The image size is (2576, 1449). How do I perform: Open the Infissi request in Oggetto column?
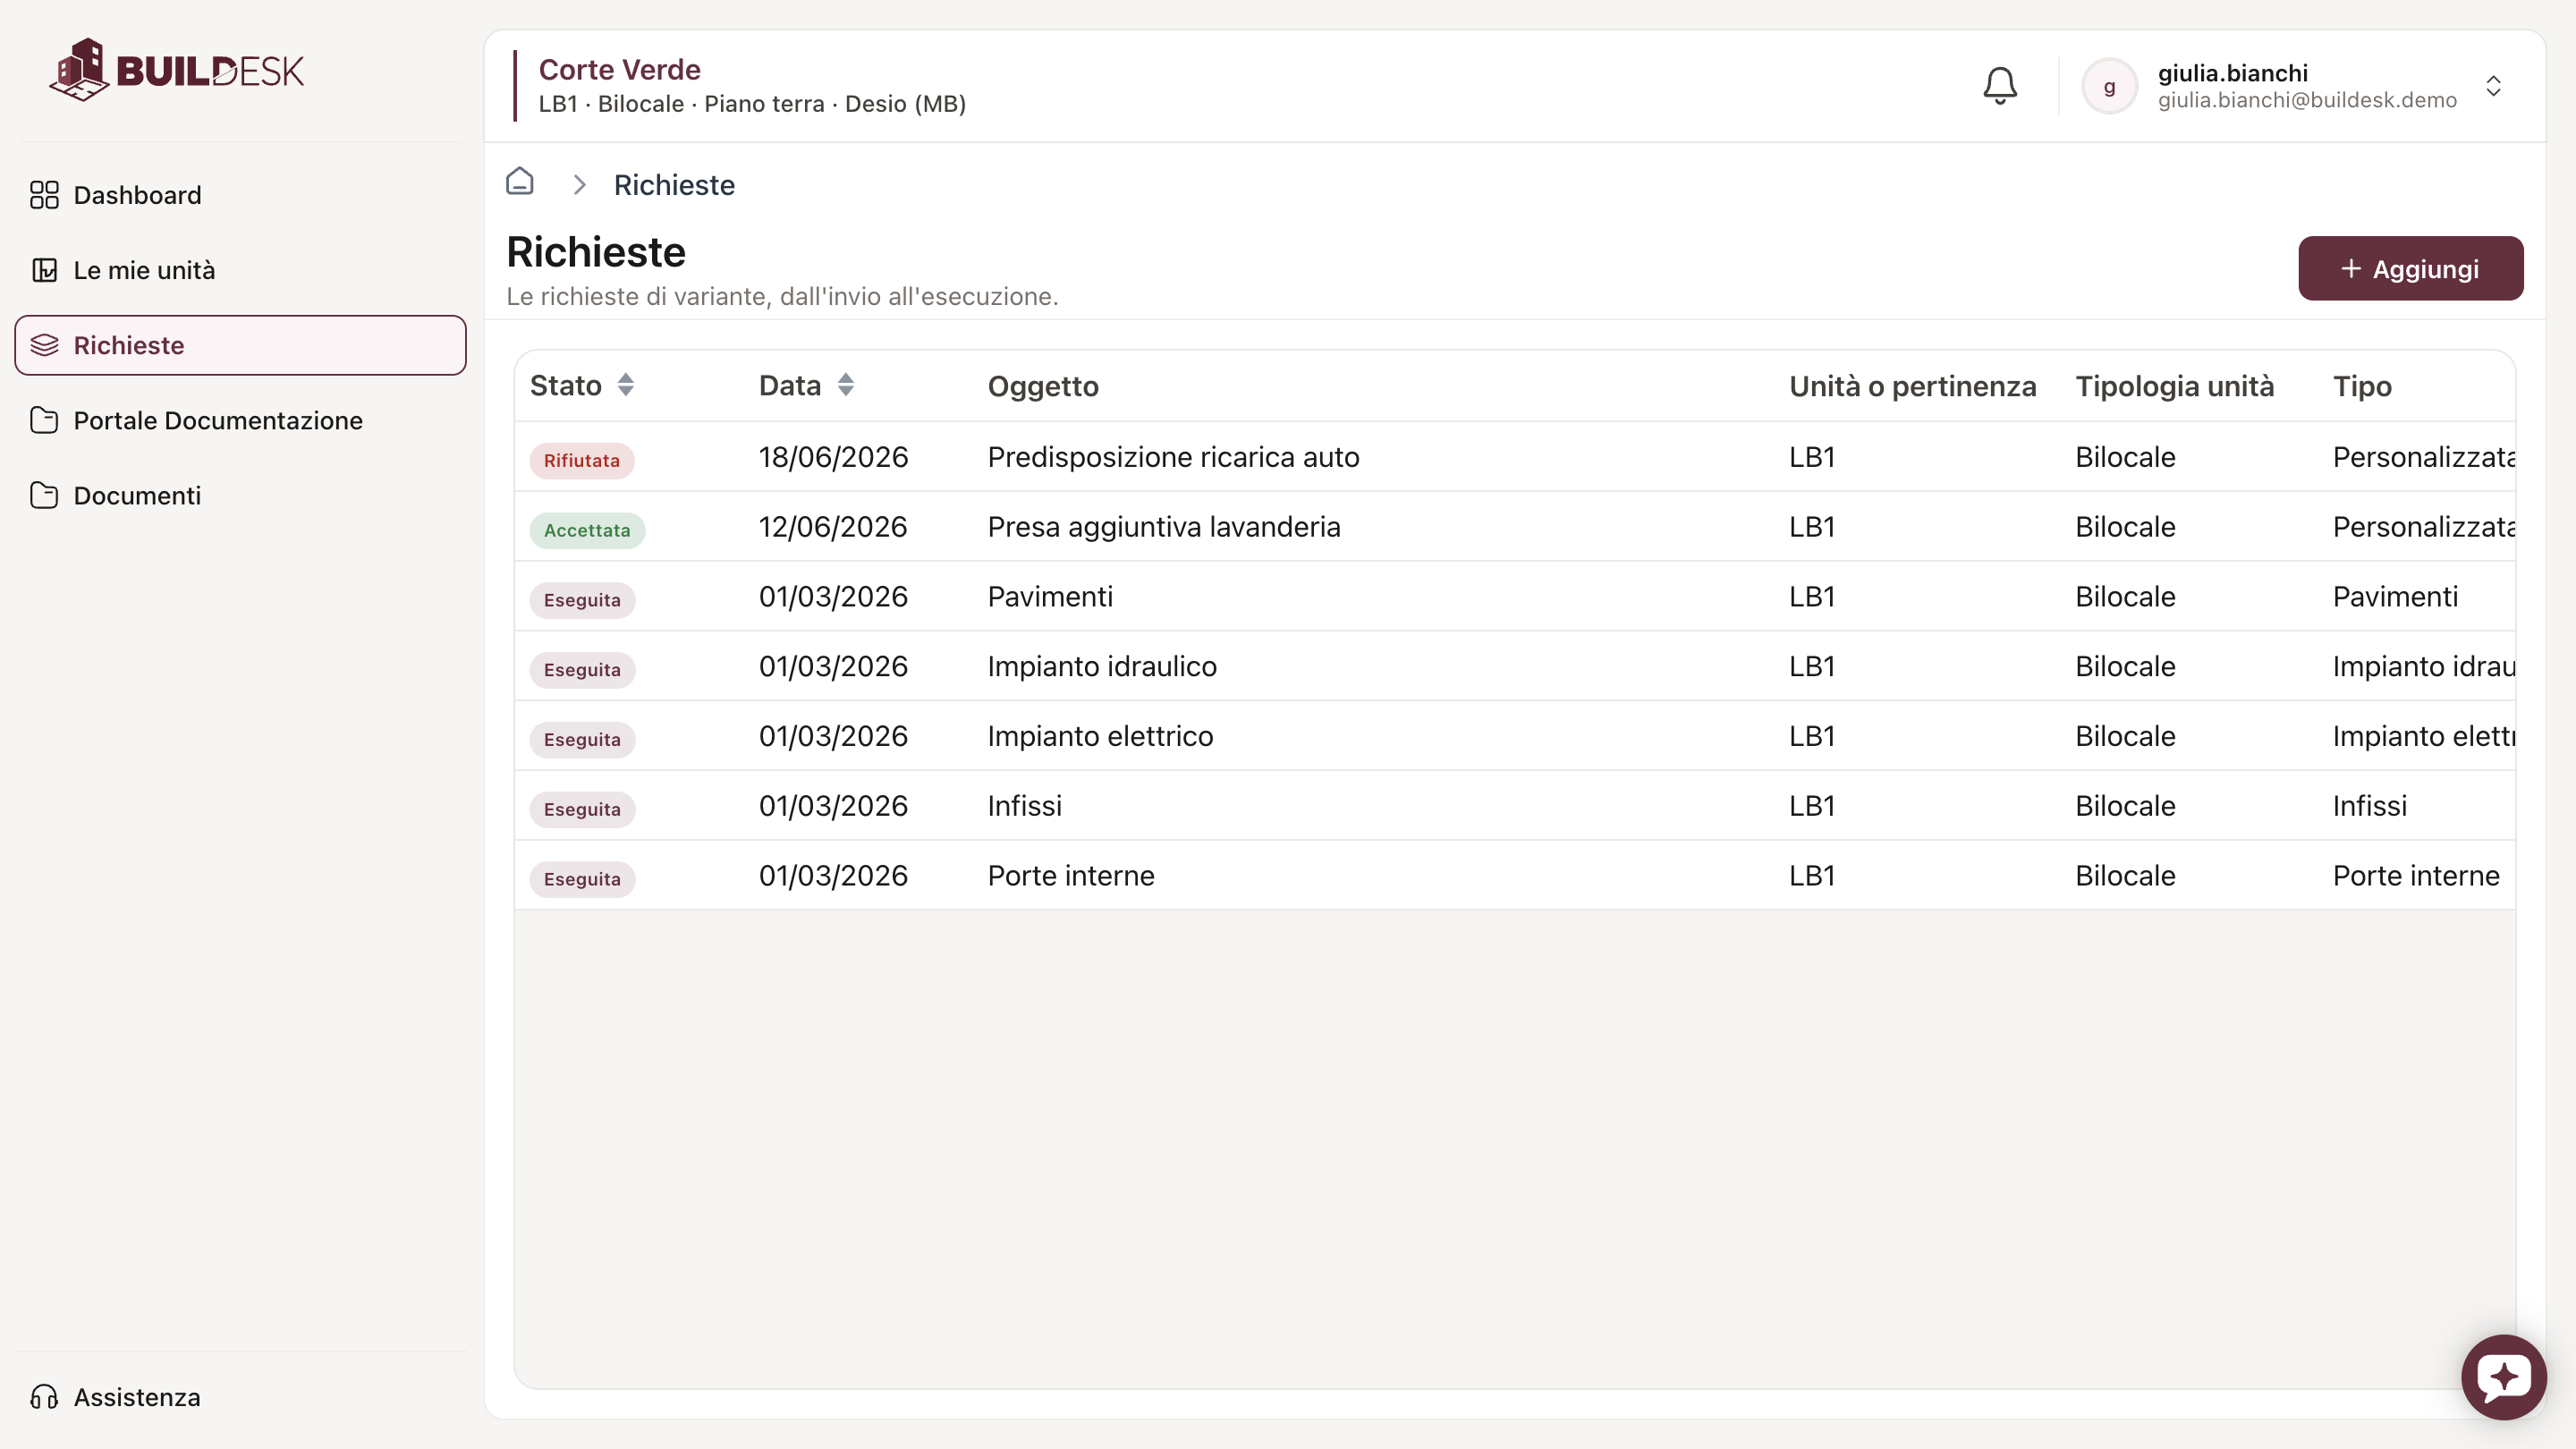click(x=1024, y=806)
